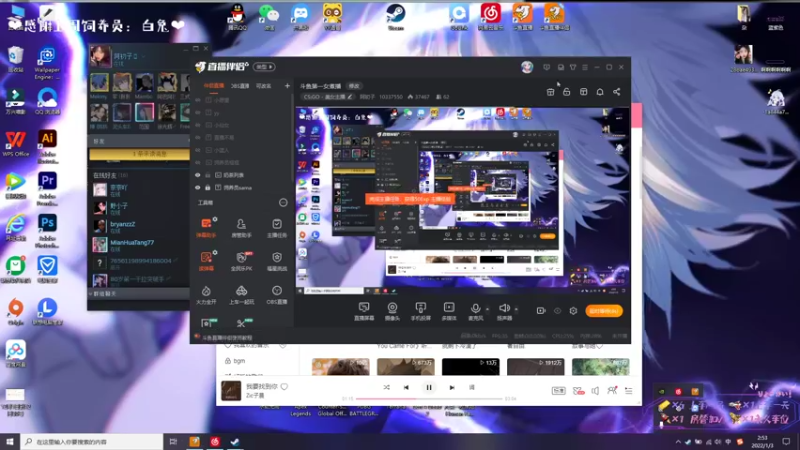Screen dimensions: 800x450
Task: Select the first orange scene tab
Action: (x=213, y=86)
